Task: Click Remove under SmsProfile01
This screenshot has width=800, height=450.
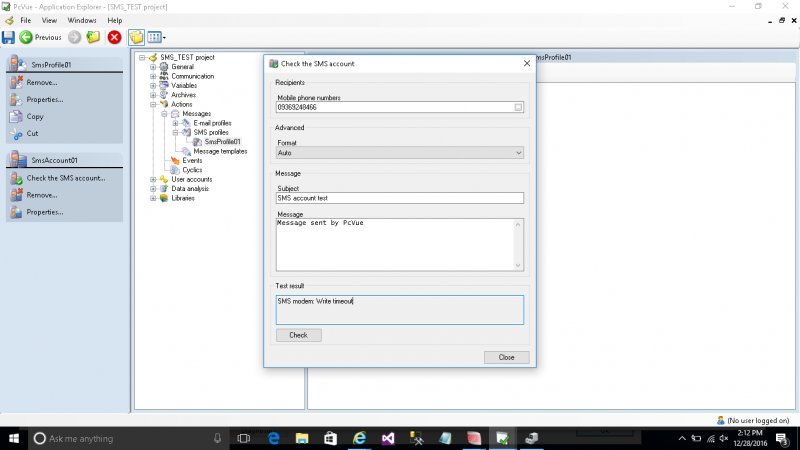Action: [x=42, y=83]
